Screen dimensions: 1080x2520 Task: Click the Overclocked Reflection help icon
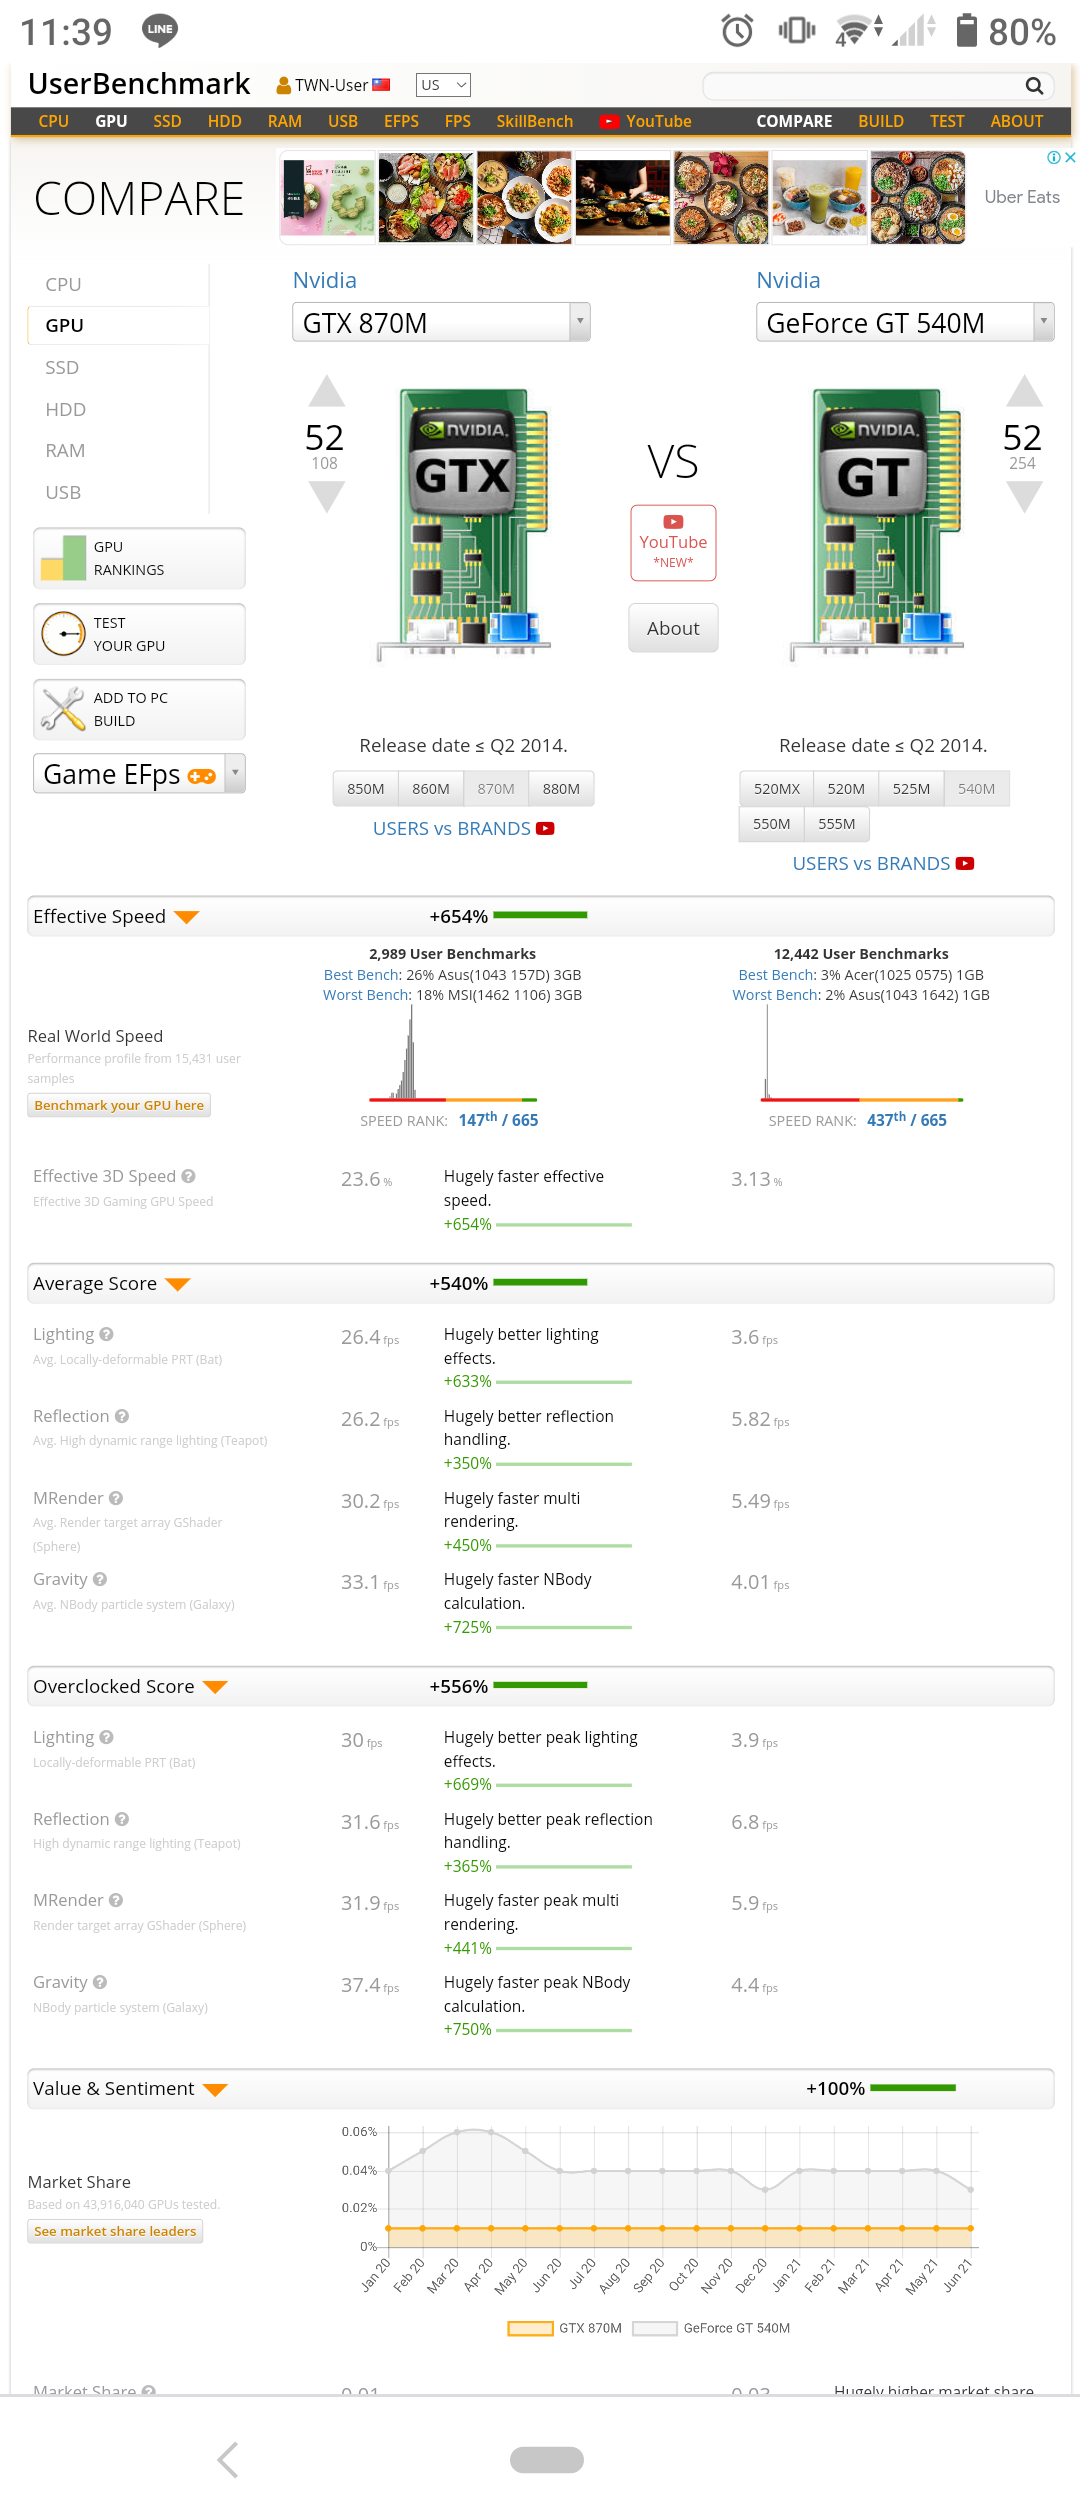click(x=122, y=1819)
